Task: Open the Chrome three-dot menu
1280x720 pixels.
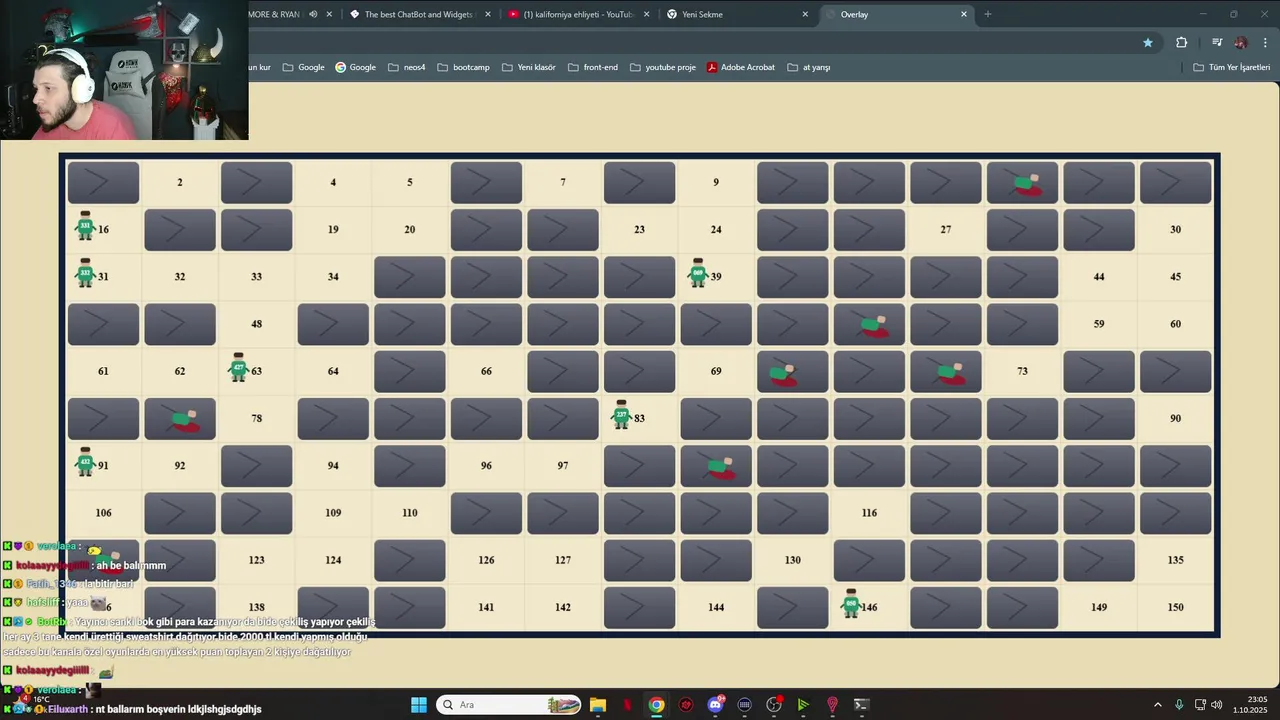Action: tap(1266, 42)
